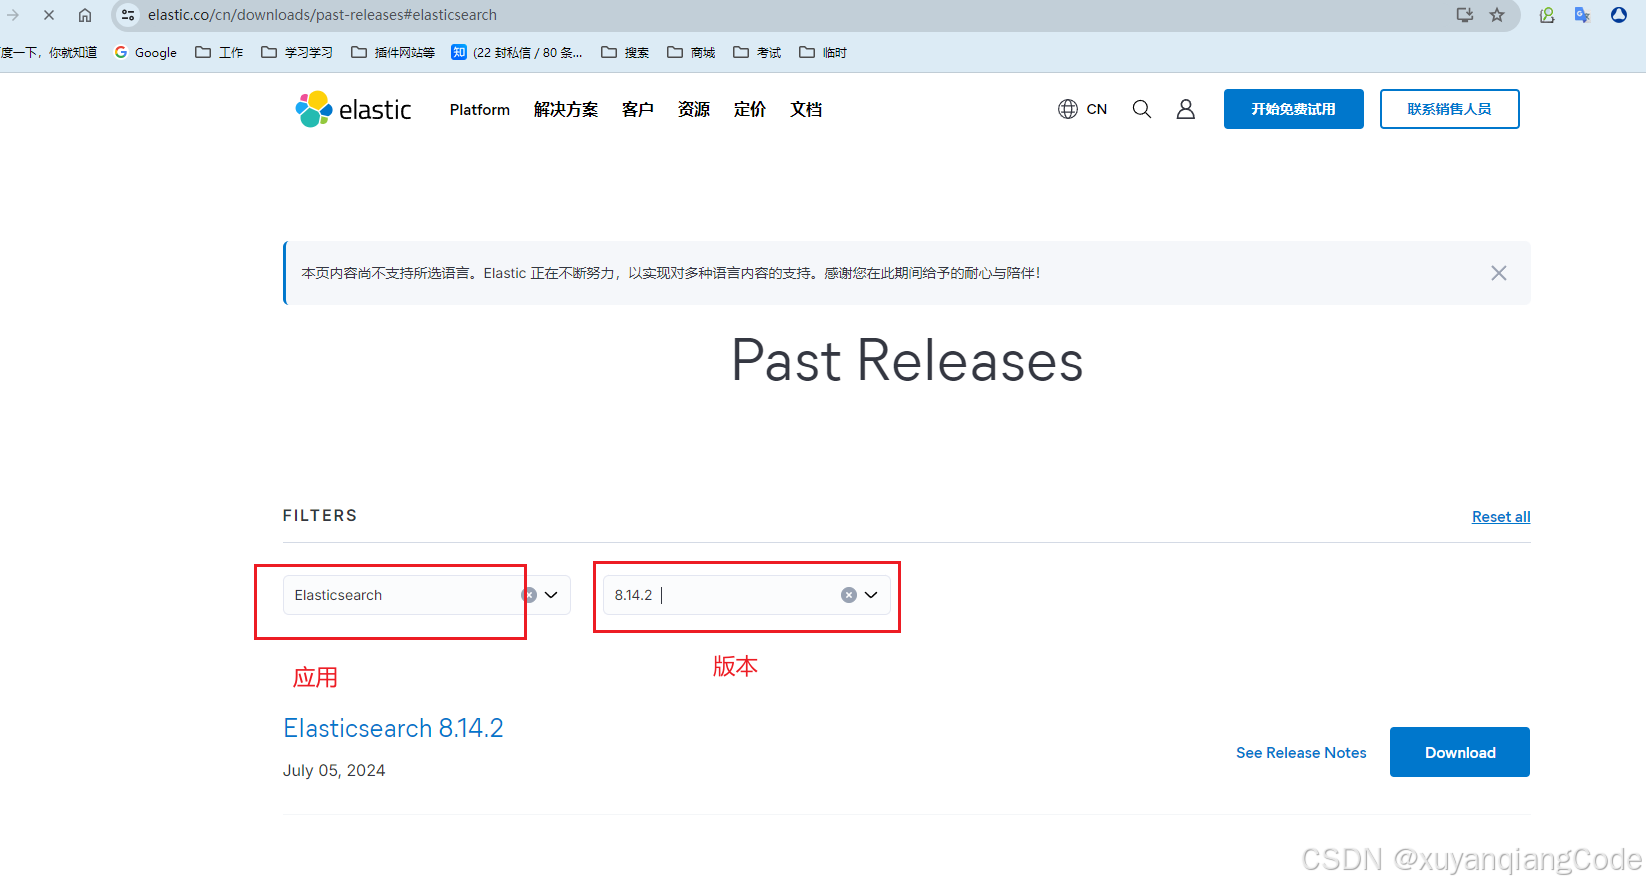
Task: Download Elasticsearch 8.14.2
Action: 1460,752
